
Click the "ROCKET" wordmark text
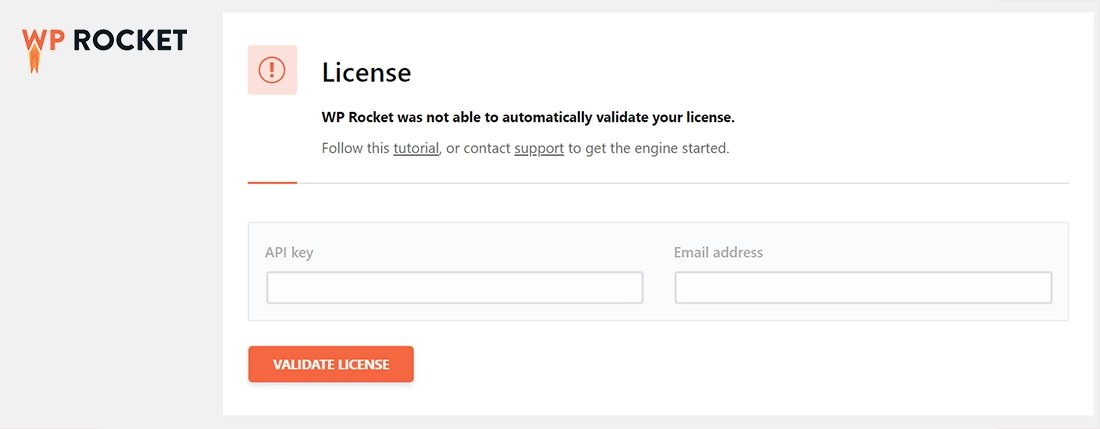[131, 40]
